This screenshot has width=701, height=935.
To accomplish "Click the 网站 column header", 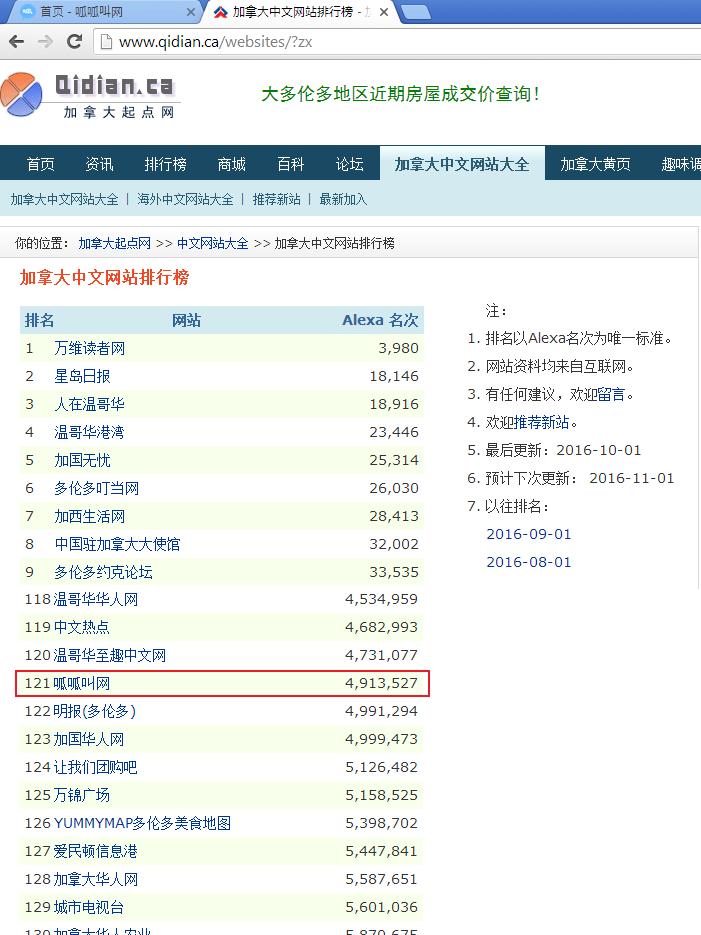I will 187,320.
